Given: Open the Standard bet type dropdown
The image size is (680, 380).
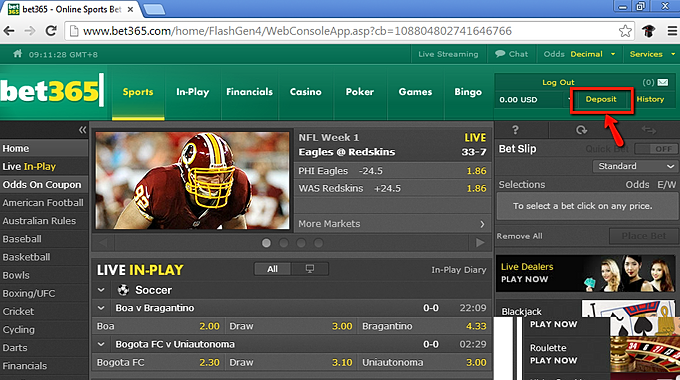Looking at the screenshot, I should tap(634, 166).
